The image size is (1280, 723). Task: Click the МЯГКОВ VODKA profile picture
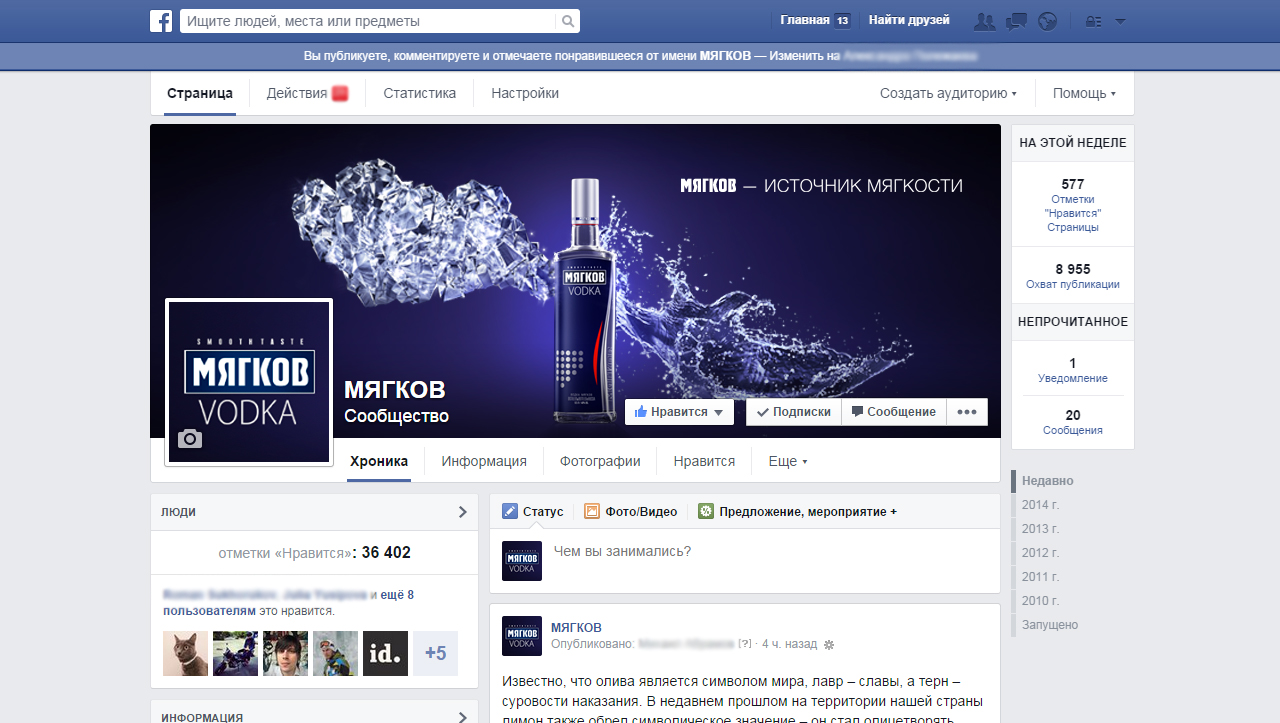249,382
